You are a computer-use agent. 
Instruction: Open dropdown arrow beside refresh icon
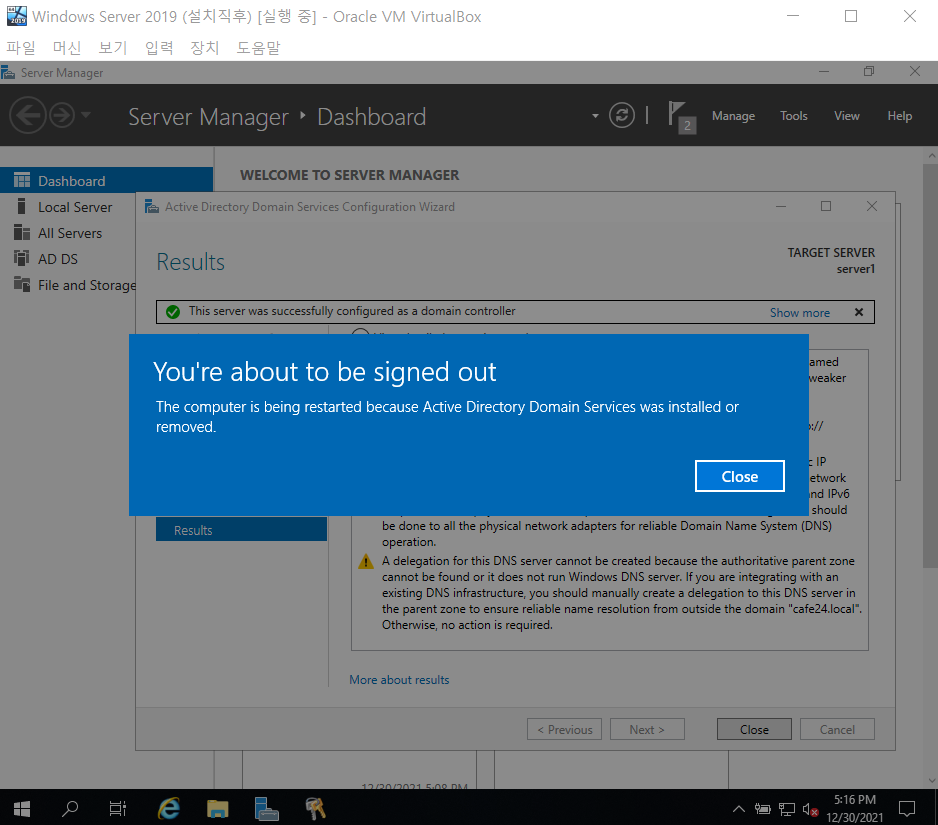click(x=595, y=115)
